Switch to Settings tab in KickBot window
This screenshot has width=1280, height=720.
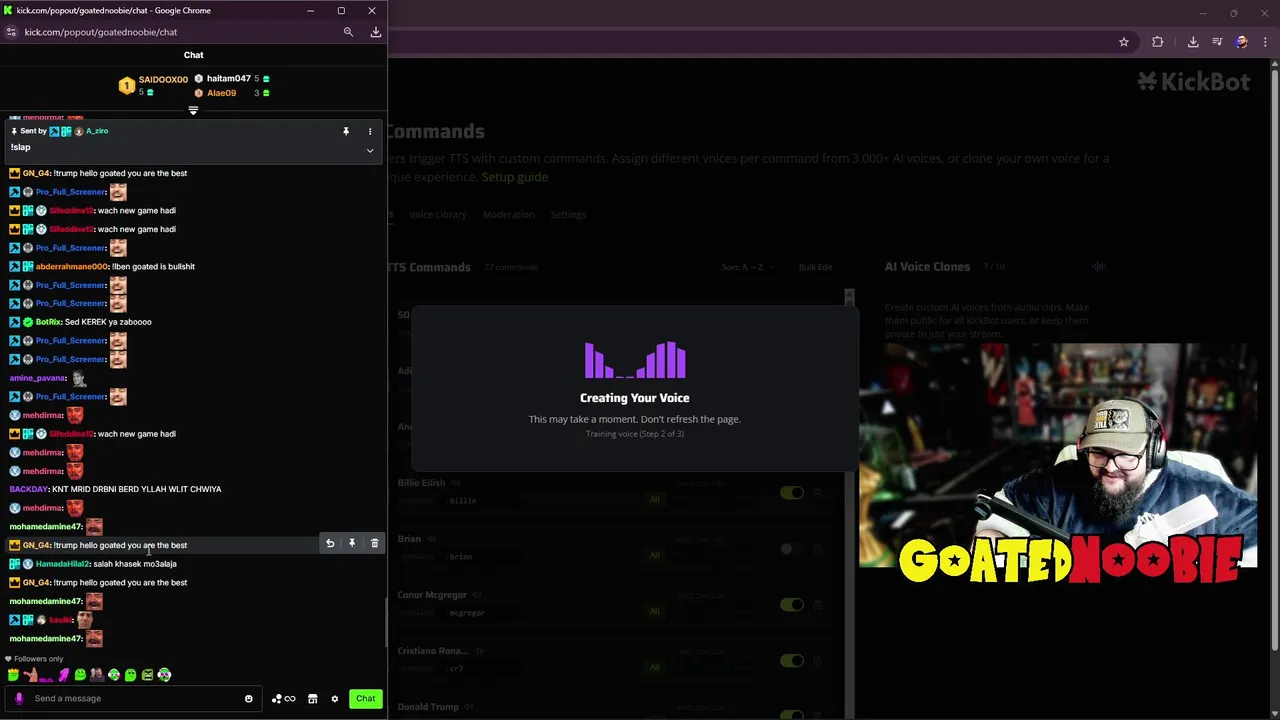568,214
